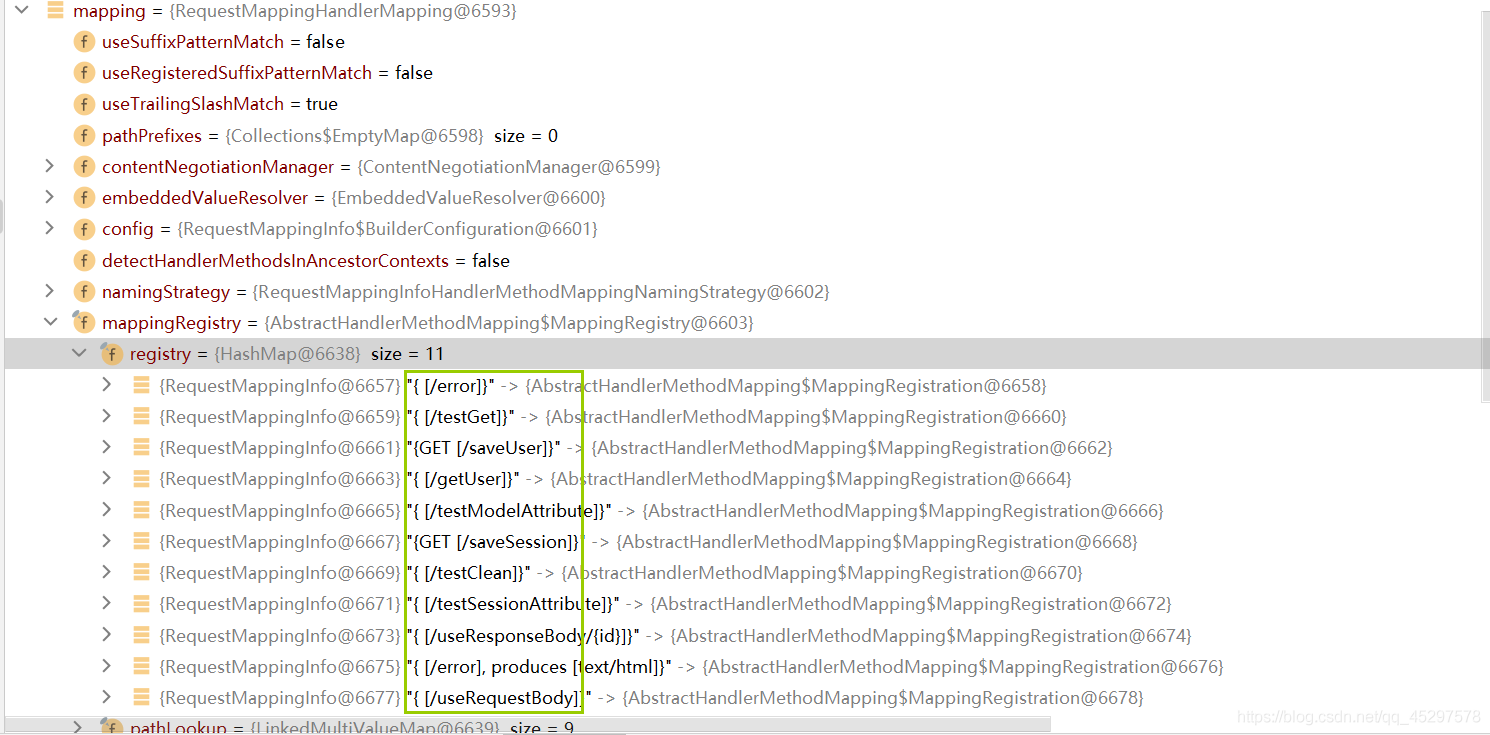Click the mapping object icon
This screenshot has width=1490, height=735.
coord(55,11)
